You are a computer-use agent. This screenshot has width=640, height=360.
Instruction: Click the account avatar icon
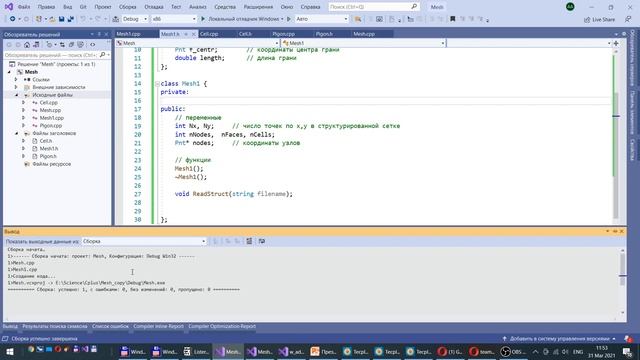point(570,7)
